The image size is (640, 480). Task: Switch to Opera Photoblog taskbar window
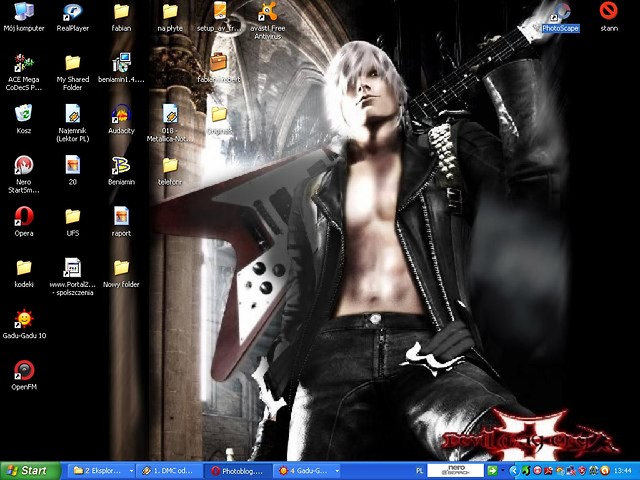[x=238, y=471]
